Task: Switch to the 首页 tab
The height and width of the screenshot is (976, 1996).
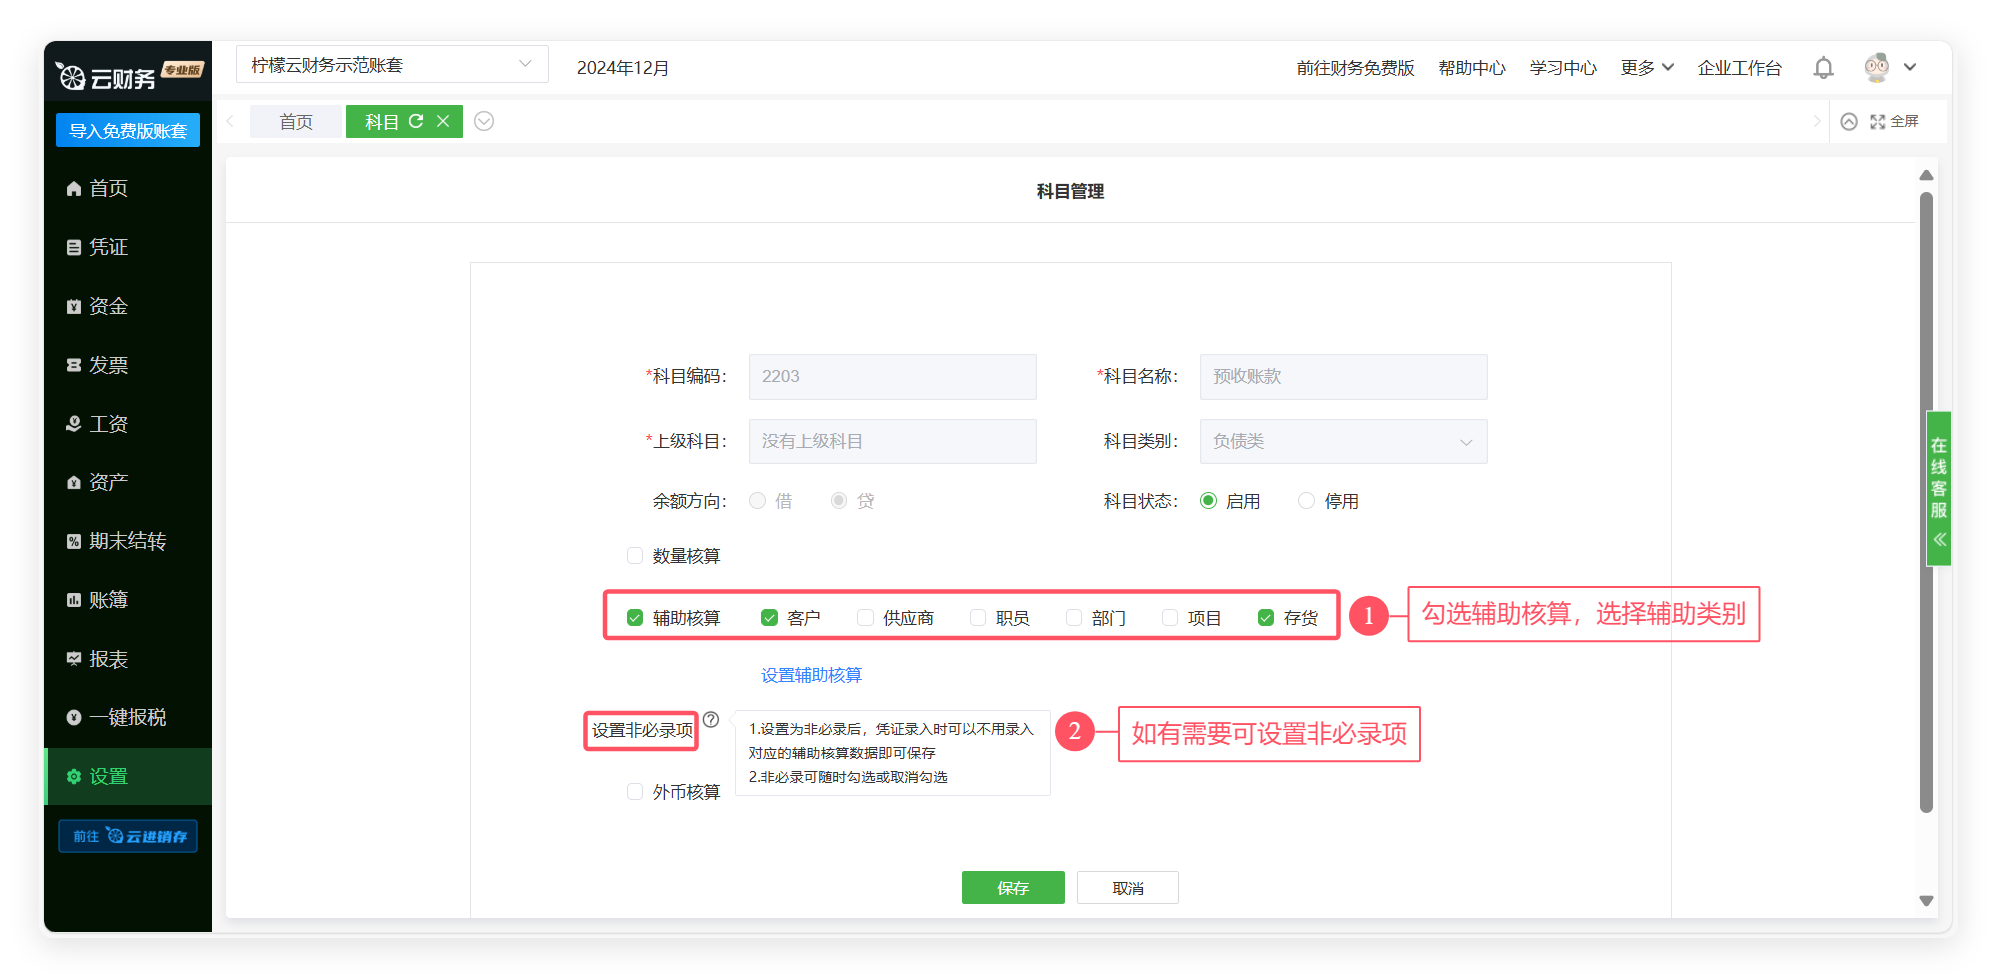Action: [296, 122]
